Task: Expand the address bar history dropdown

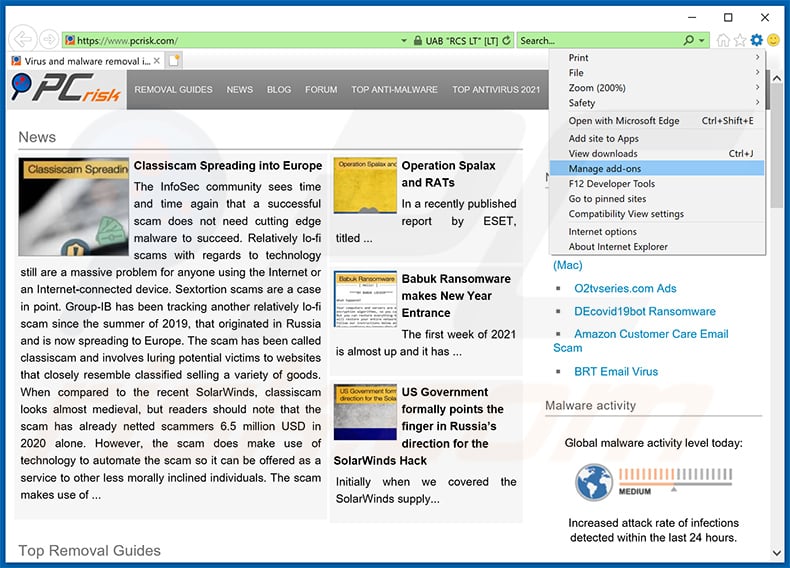Action: pyautogui.click(x=404, y=40)
